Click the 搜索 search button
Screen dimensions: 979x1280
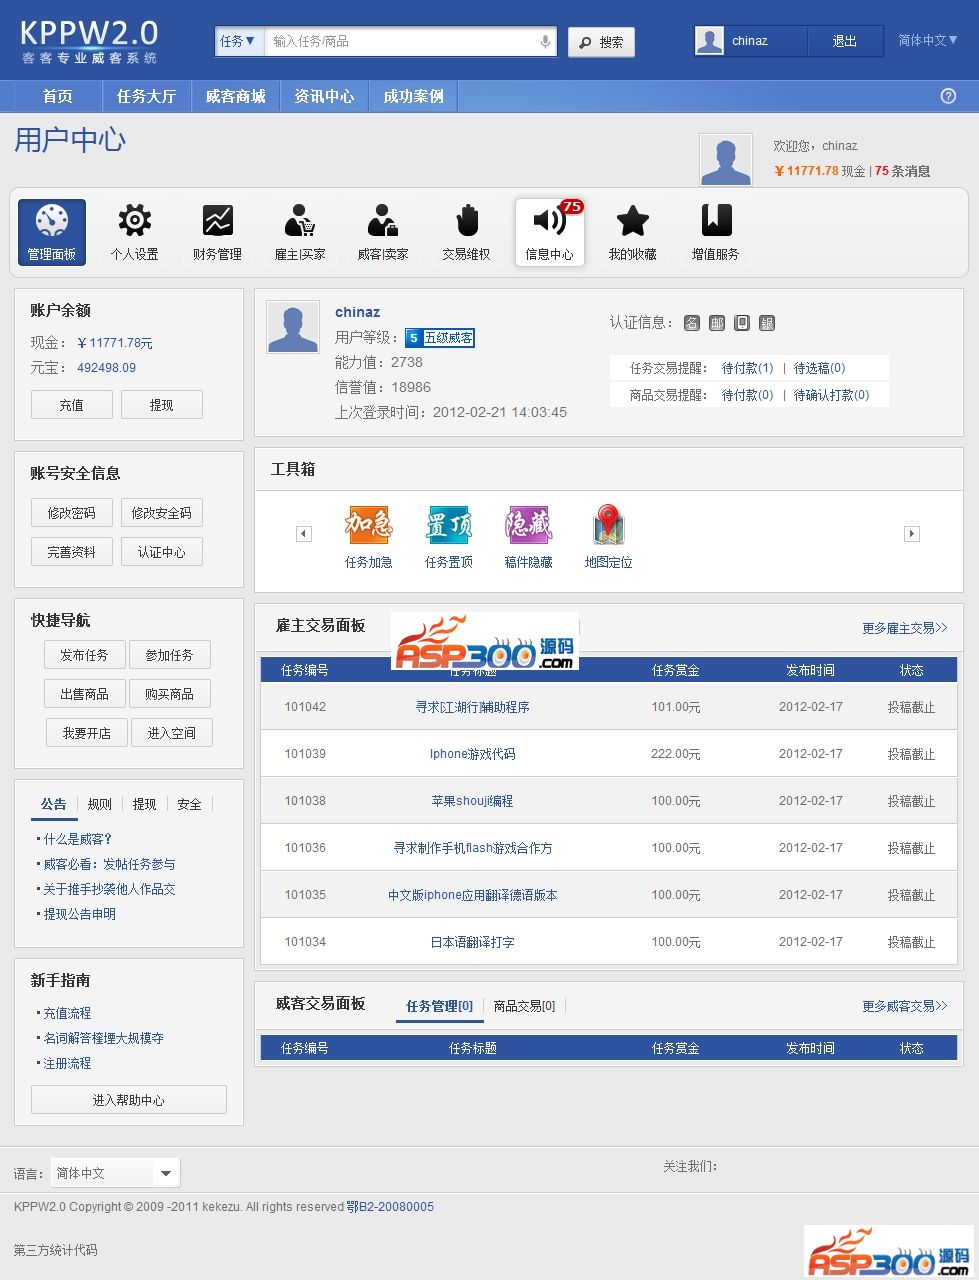601,42
